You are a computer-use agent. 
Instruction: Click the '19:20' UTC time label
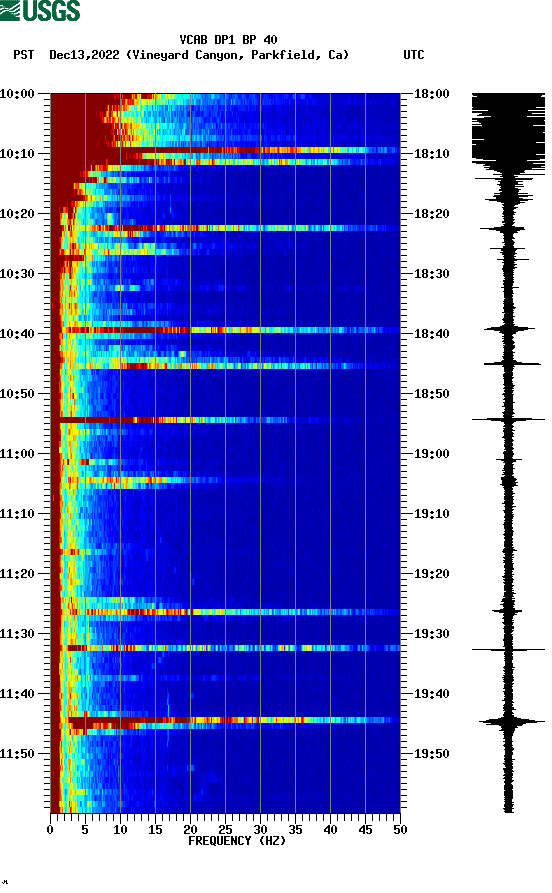pyautogui.click(x=432, y=574)
